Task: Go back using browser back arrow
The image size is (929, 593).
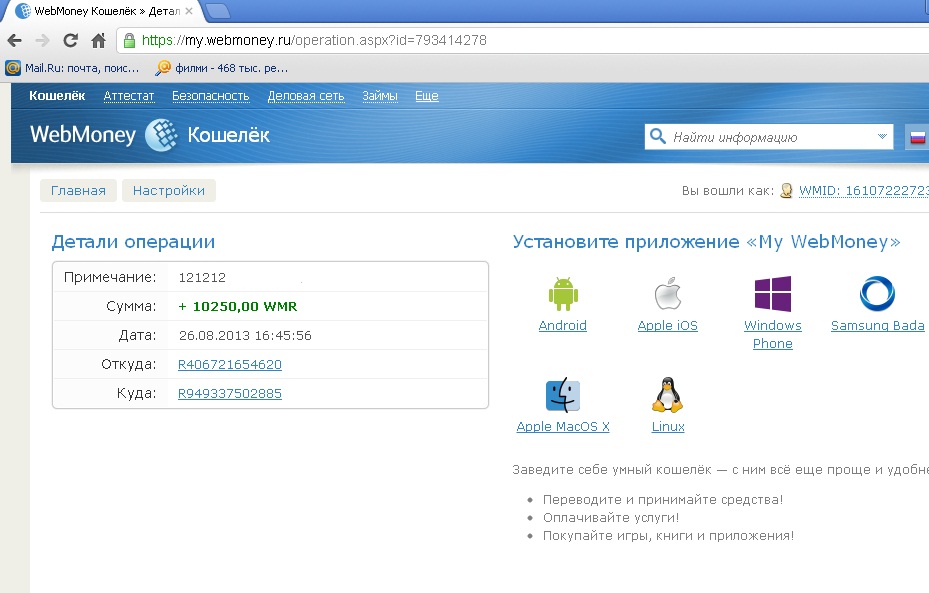Action: click(x=15, y=40)
